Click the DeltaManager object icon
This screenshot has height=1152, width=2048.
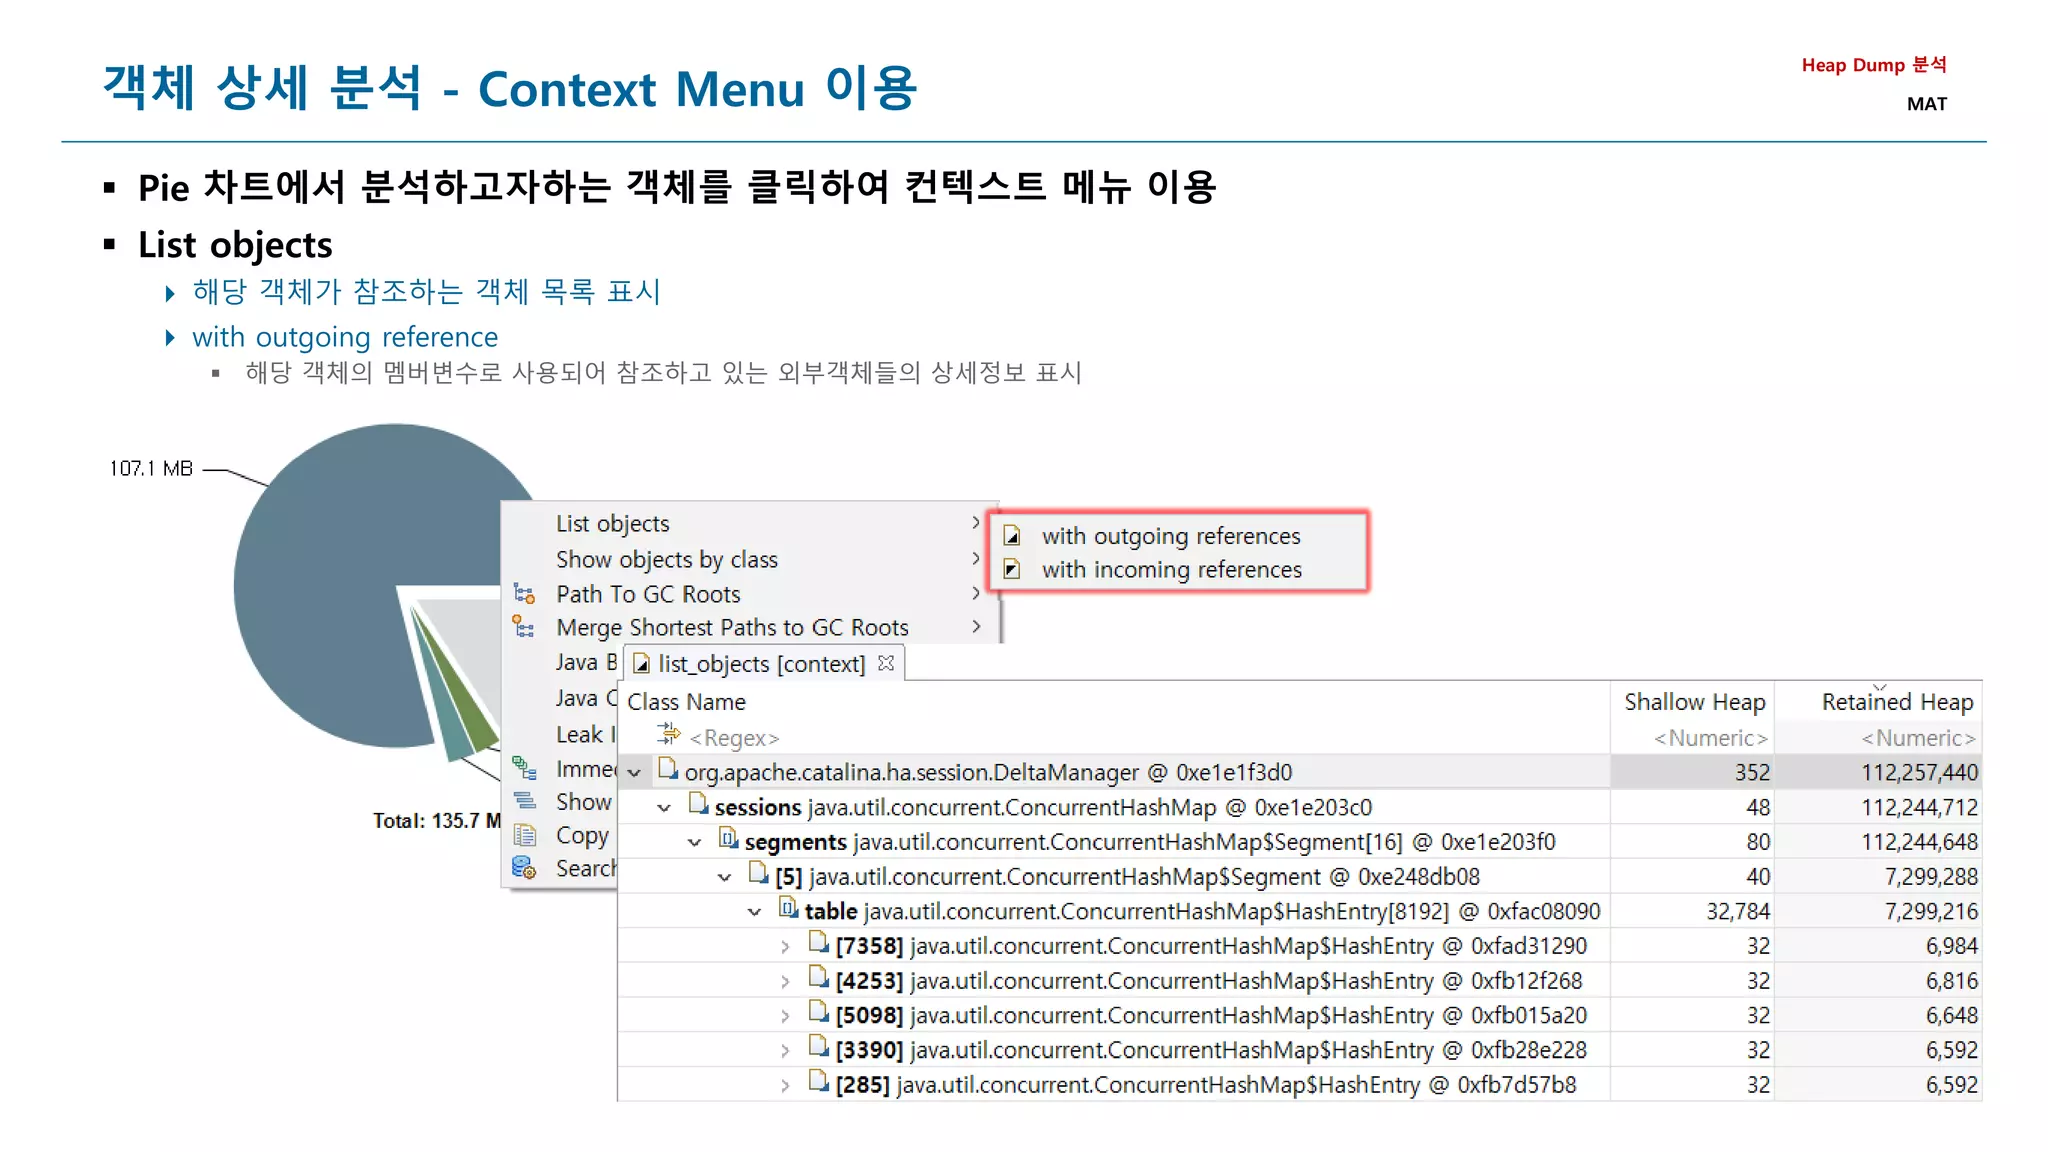(x=668, y=769)
